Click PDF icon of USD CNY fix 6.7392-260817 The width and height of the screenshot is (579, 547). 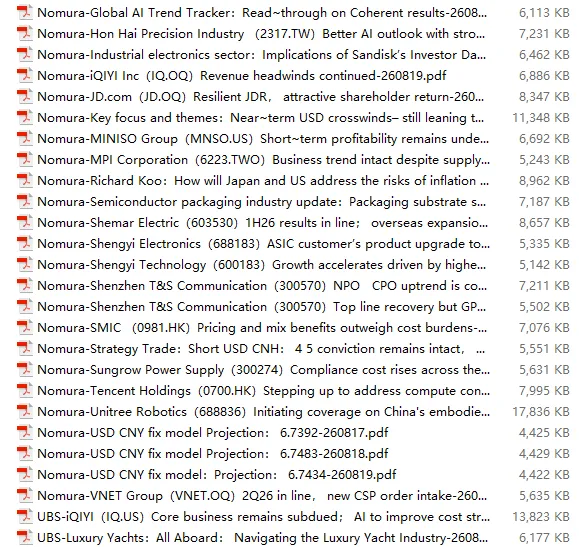(25, 433)
